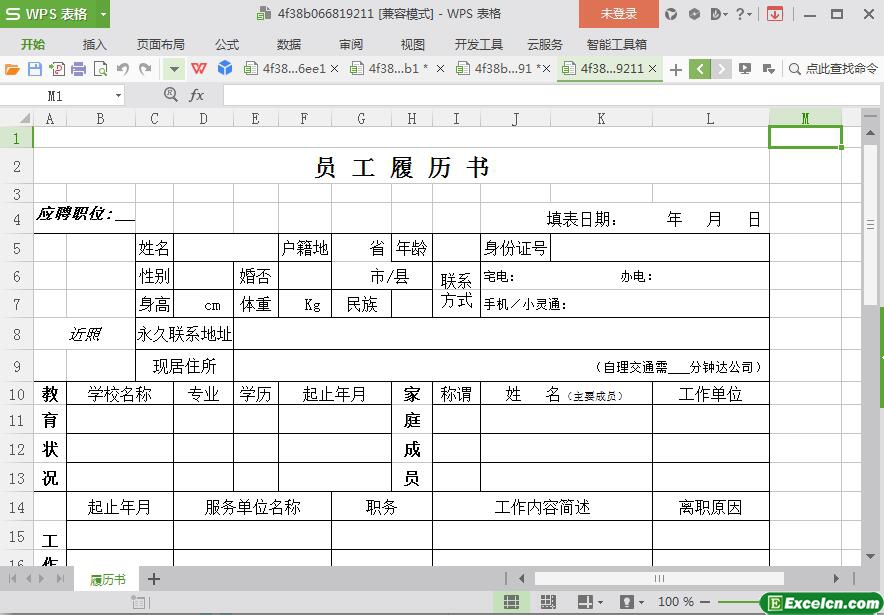Open print preview from toolbar
Image resolution: width=884 pixels, height=615 pixels.
(x=100, y=69)
